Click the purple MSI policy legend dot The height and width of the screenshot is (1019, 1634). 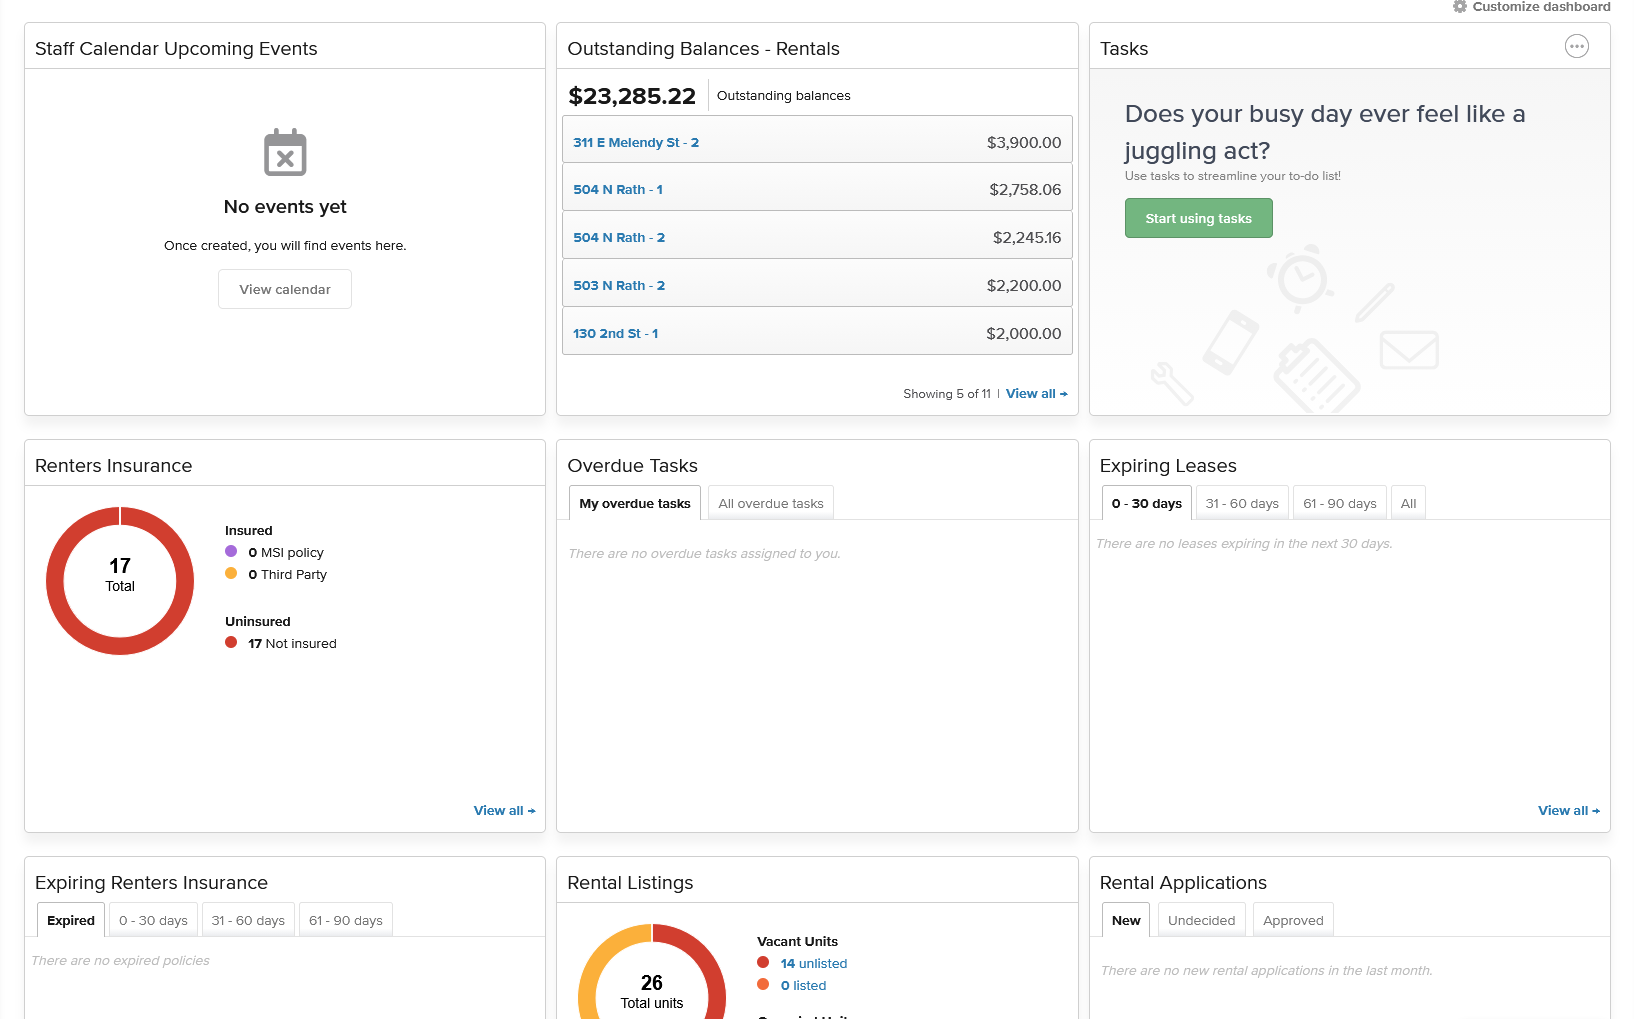click(x=231, y=551)
